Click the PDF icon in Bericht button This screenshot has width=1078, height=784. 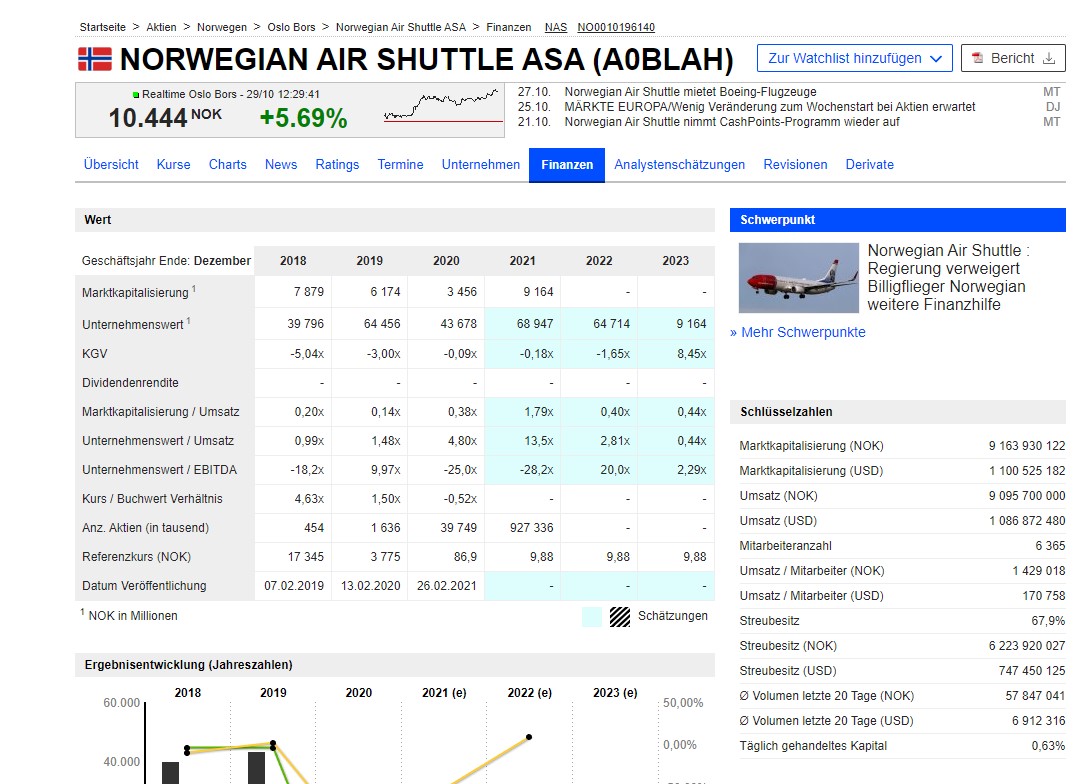coord(977,58)
